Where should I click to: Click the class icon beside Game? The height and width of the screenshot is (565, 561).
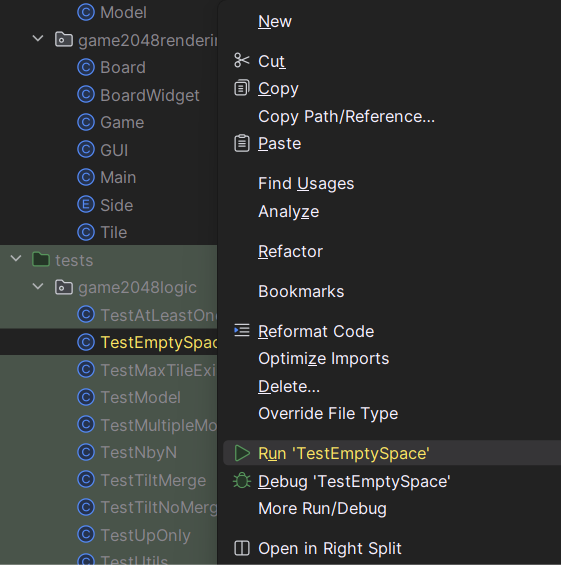pos(86,122)
